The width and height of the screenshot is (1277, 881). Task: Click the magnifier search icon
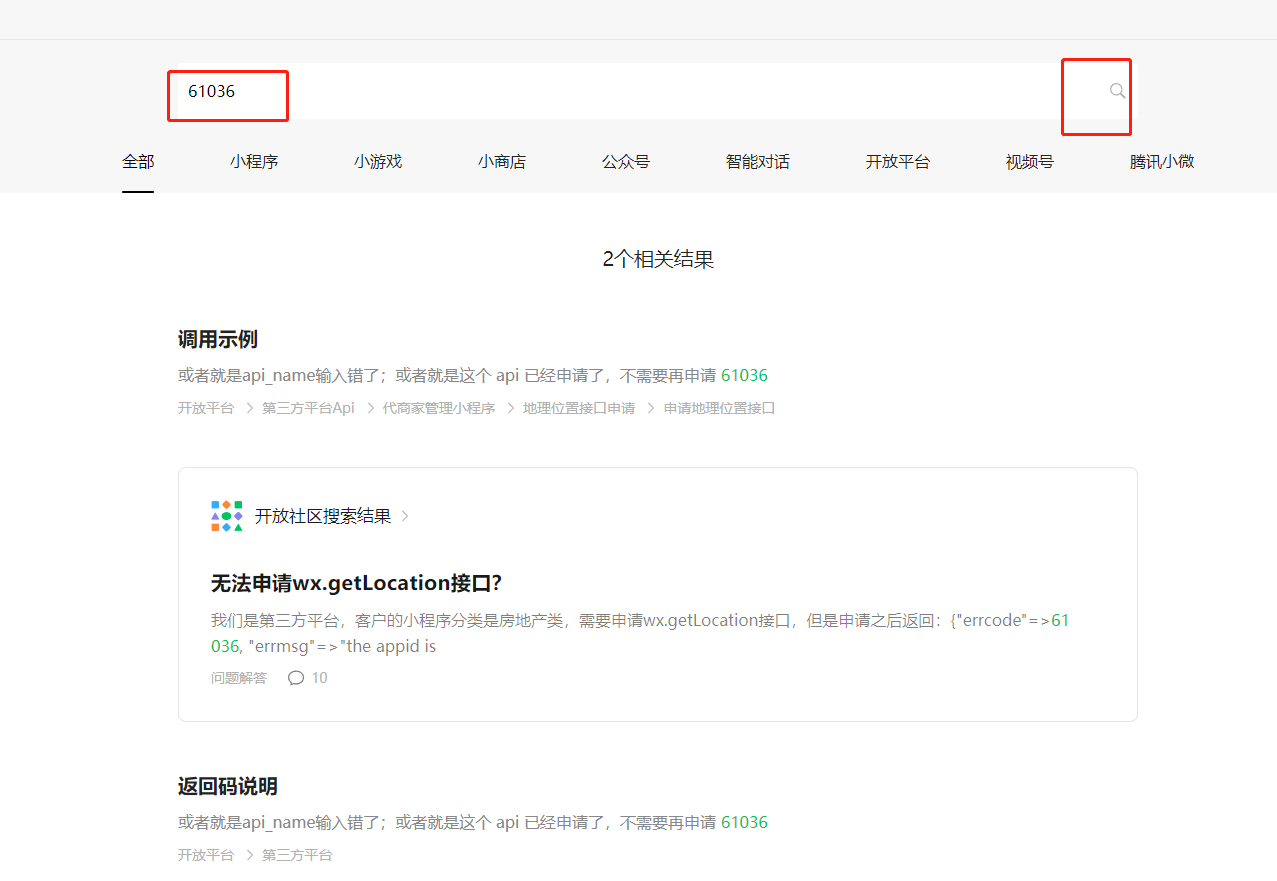pos(1117,91)
